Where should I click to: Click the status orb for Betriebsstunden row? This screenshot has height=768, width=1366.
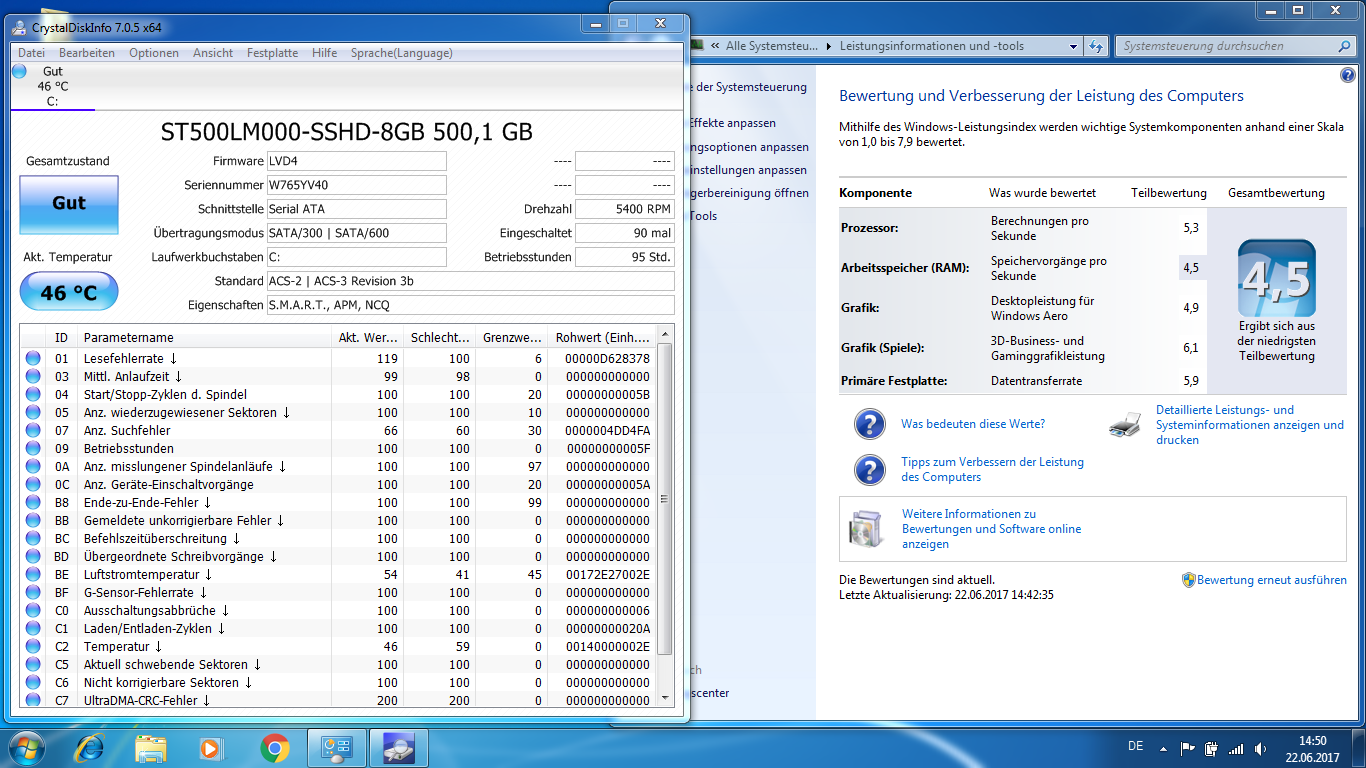(33, 448)
